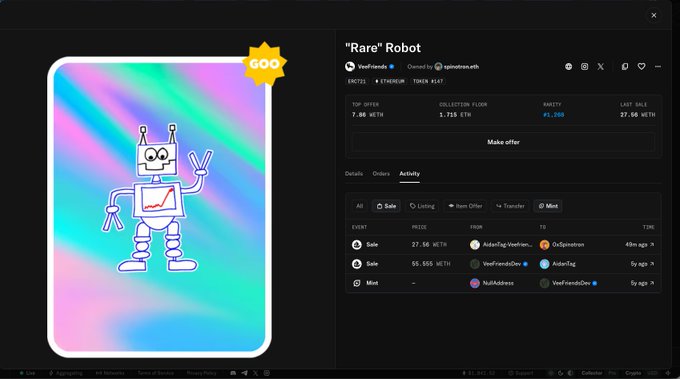This screenshot has width=680, height=379.
Task: Switch to the Orders tab
Action: pyautogui.click(x=381, y=173)
